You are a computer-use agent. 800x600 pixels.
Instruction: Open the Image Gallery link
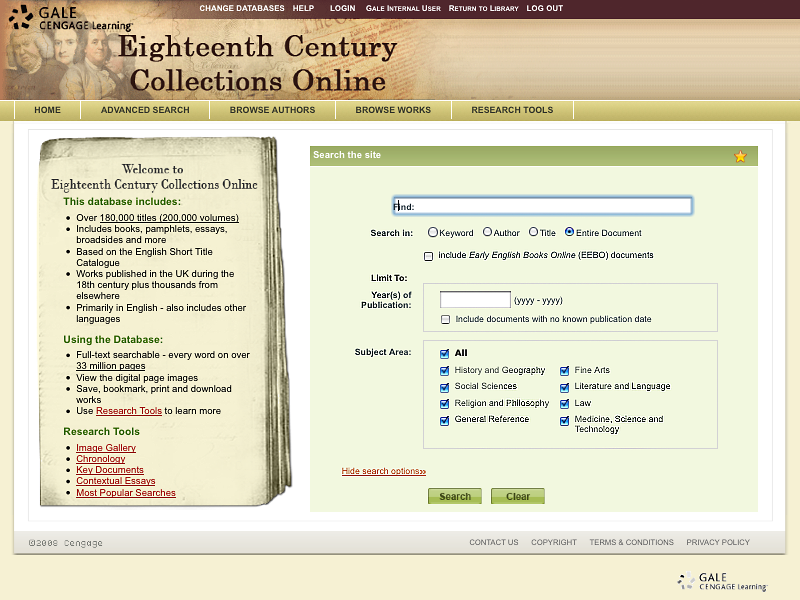pyautogui.click(x=106, y=448)
